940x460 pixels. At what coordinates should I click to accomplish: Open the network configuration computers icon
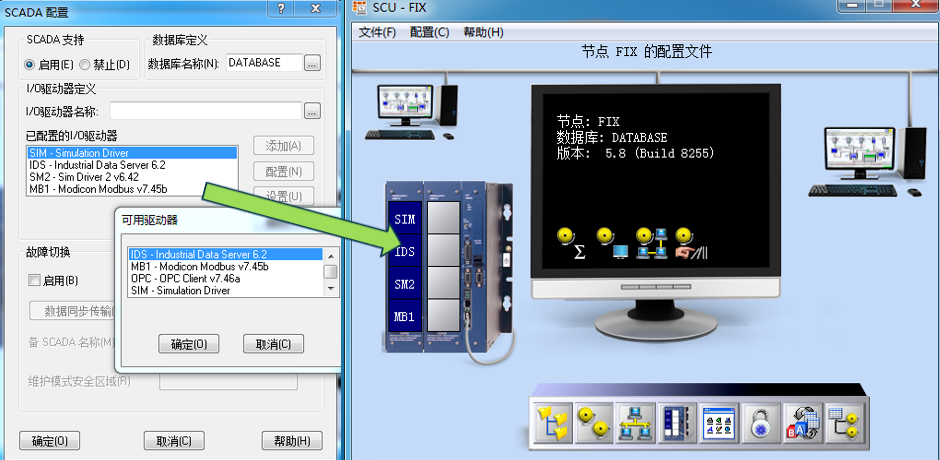(x=635, y=423)
